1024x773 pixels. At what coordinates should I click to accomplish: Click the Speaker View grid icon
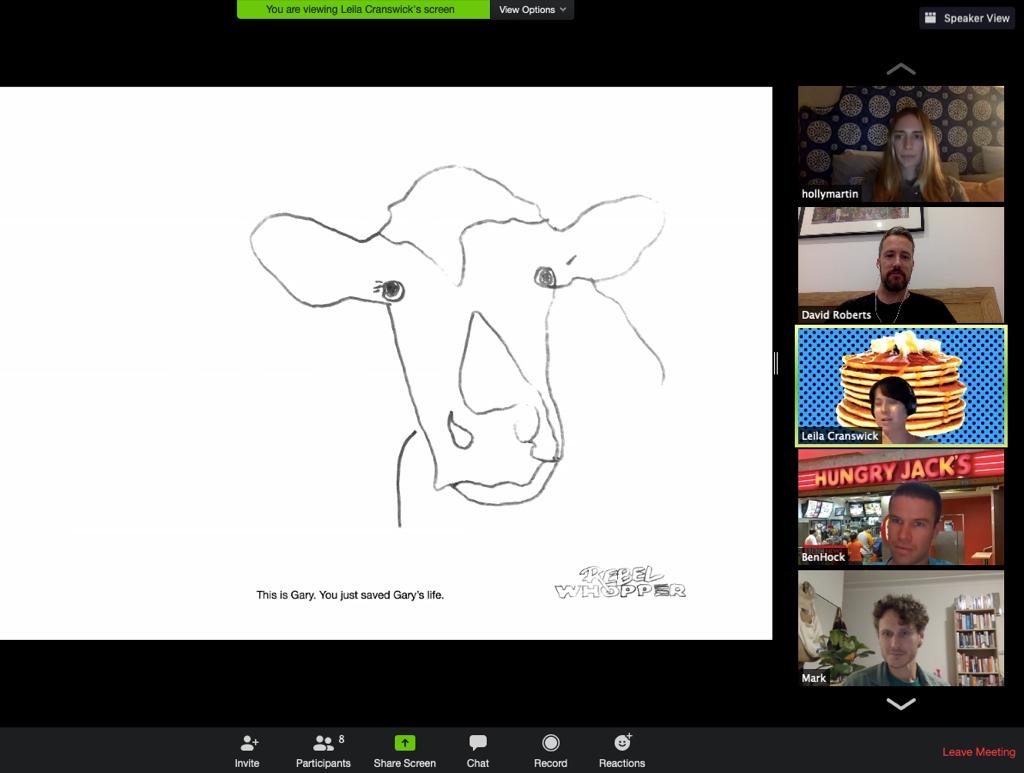coord(931,18)
